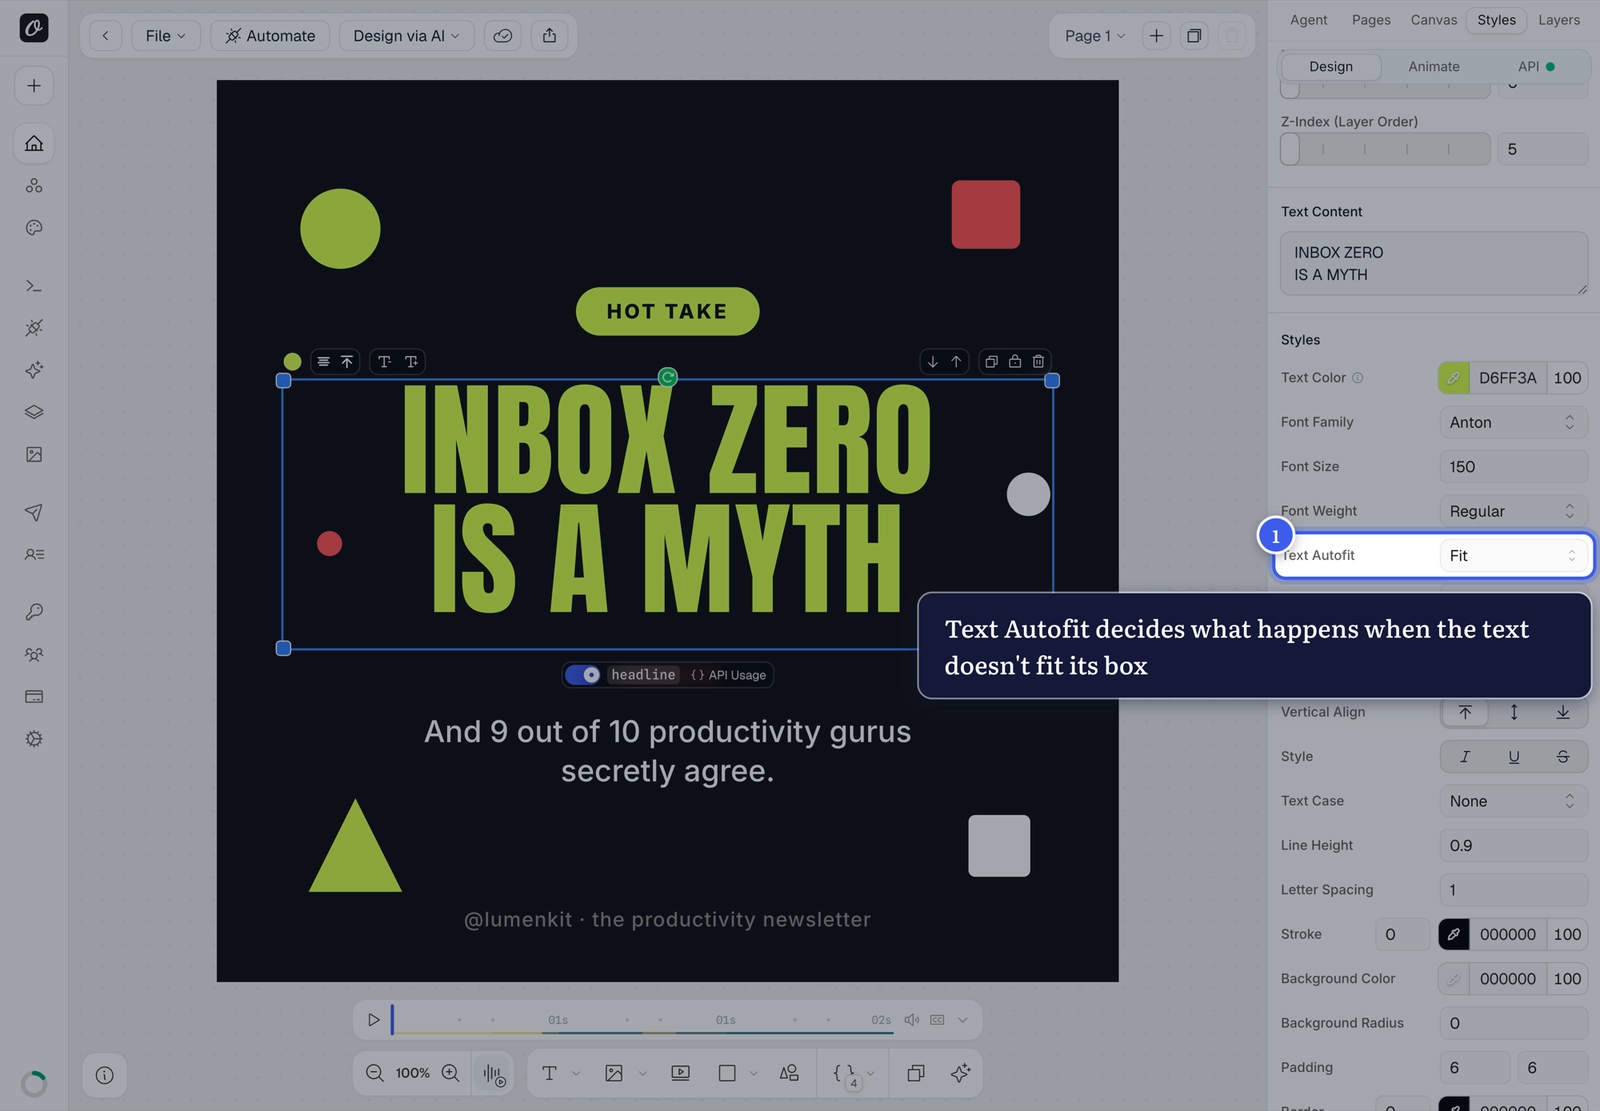Open the settings gear in sidebar

34,739
